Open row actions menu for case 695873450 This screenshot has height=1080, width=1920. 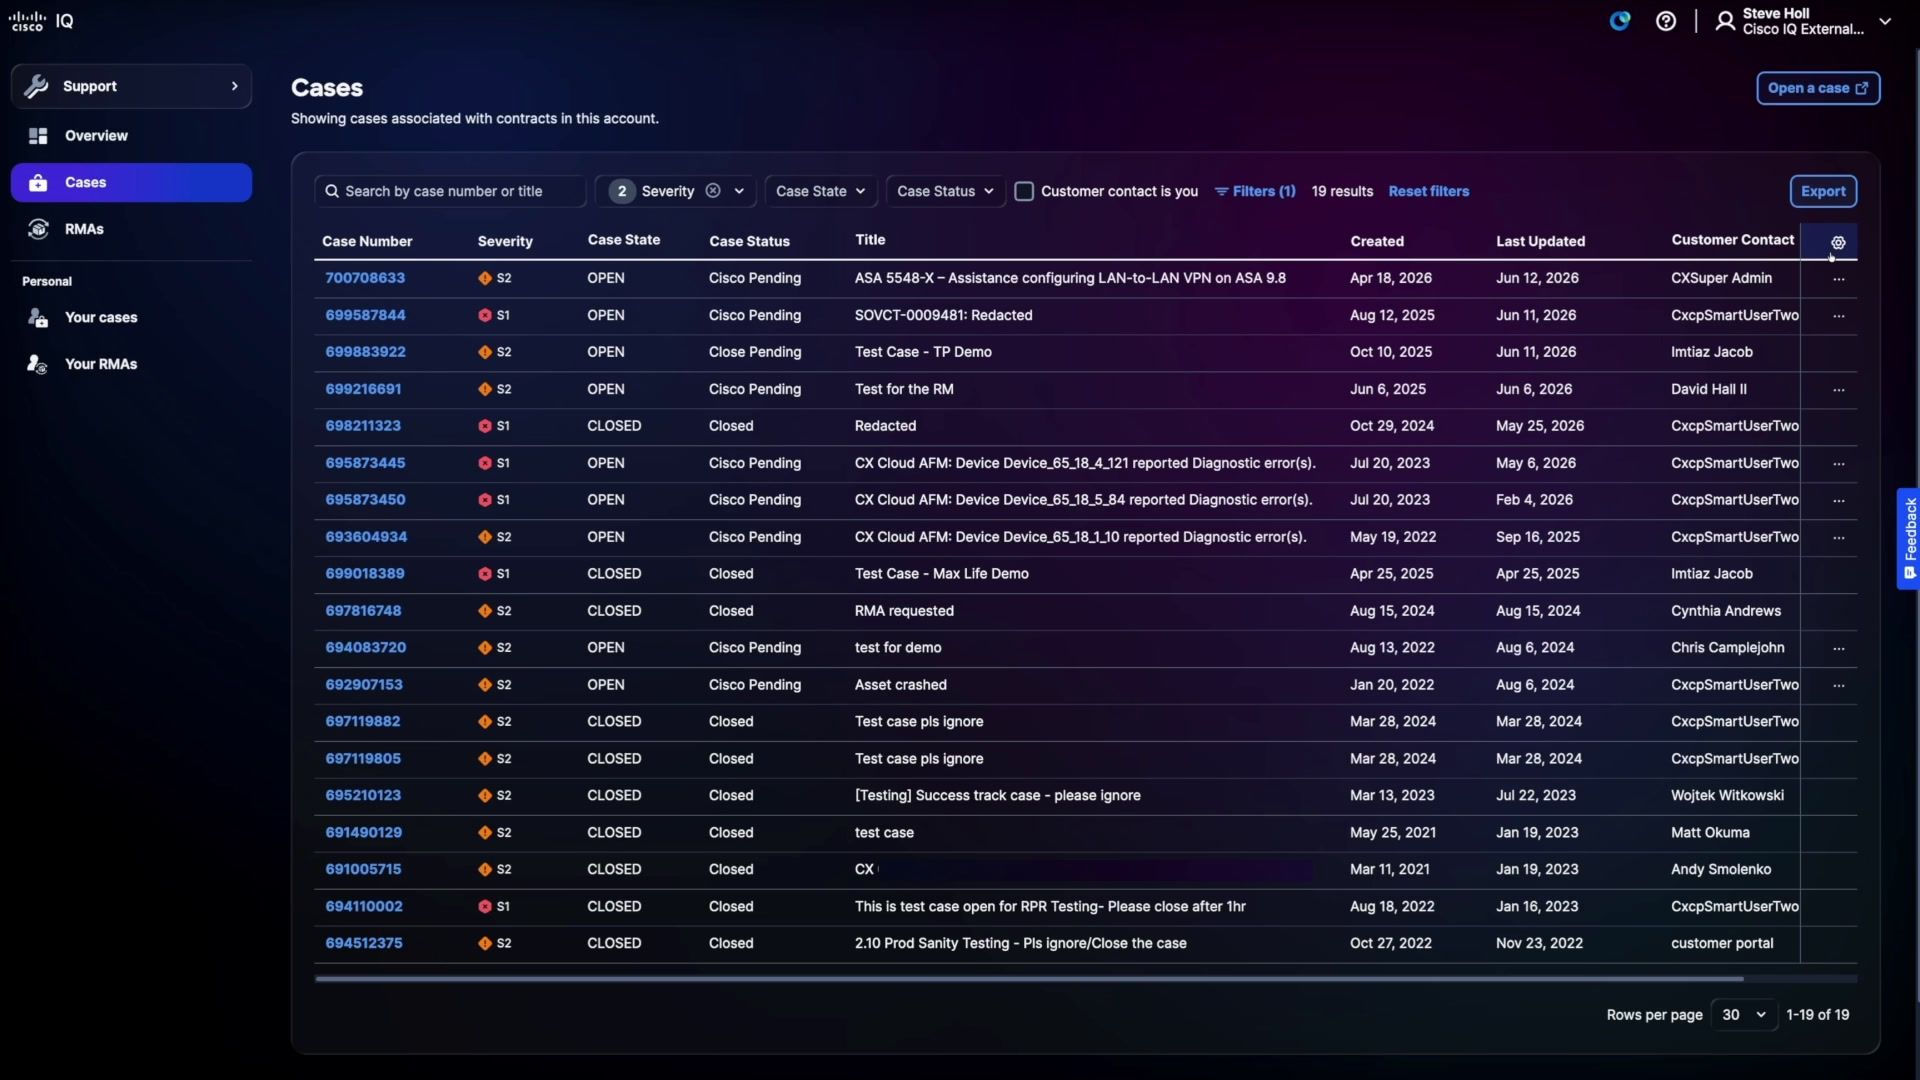coord(1839,501)
